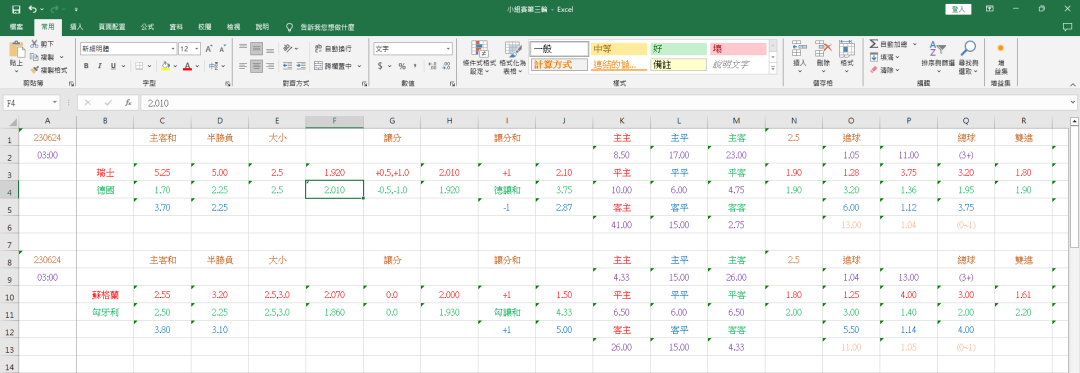
Task: Toggle Wrap Text (自動換行)
Action: pyautogui.click(x=333, y=49)
